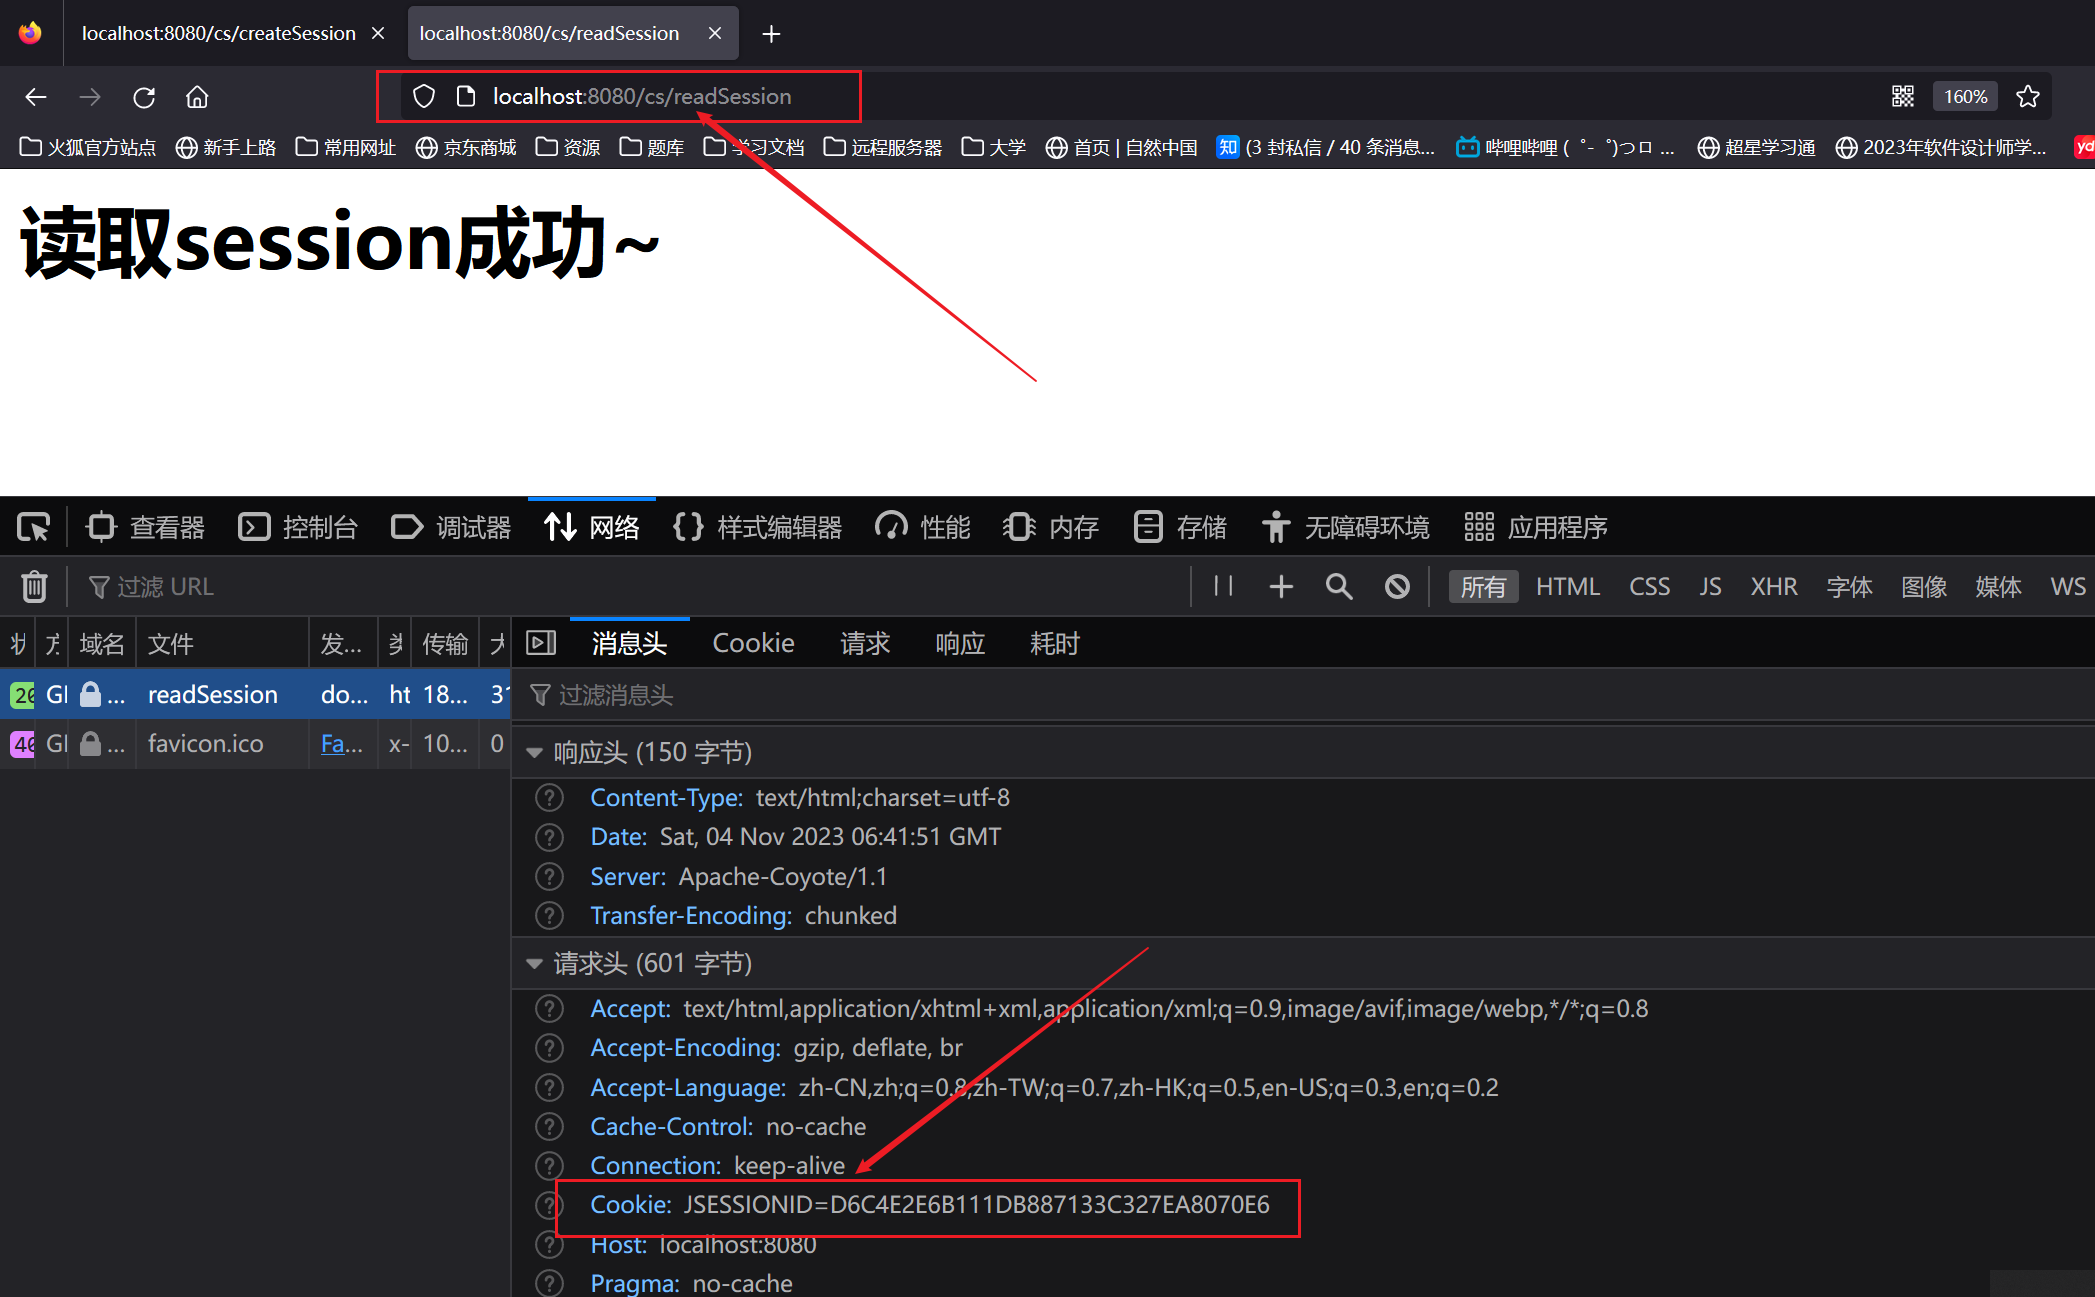Collapse the 请求头 section
2095x1297 pixels.
[x=534, y=964]
